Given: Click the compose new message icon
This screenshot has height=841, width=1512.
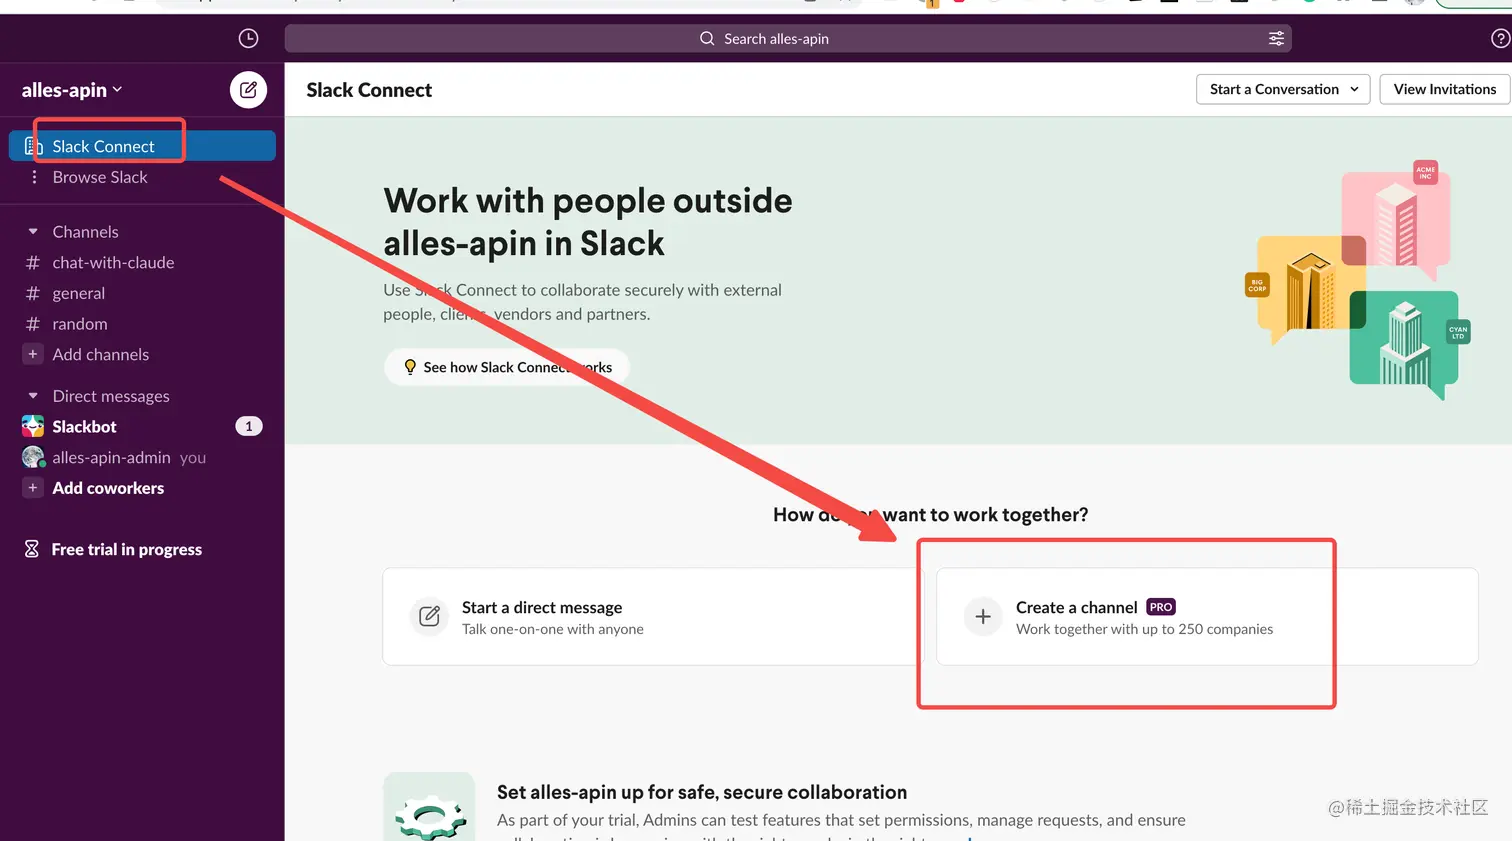Looking at the screenshot, I should point(248,90).
